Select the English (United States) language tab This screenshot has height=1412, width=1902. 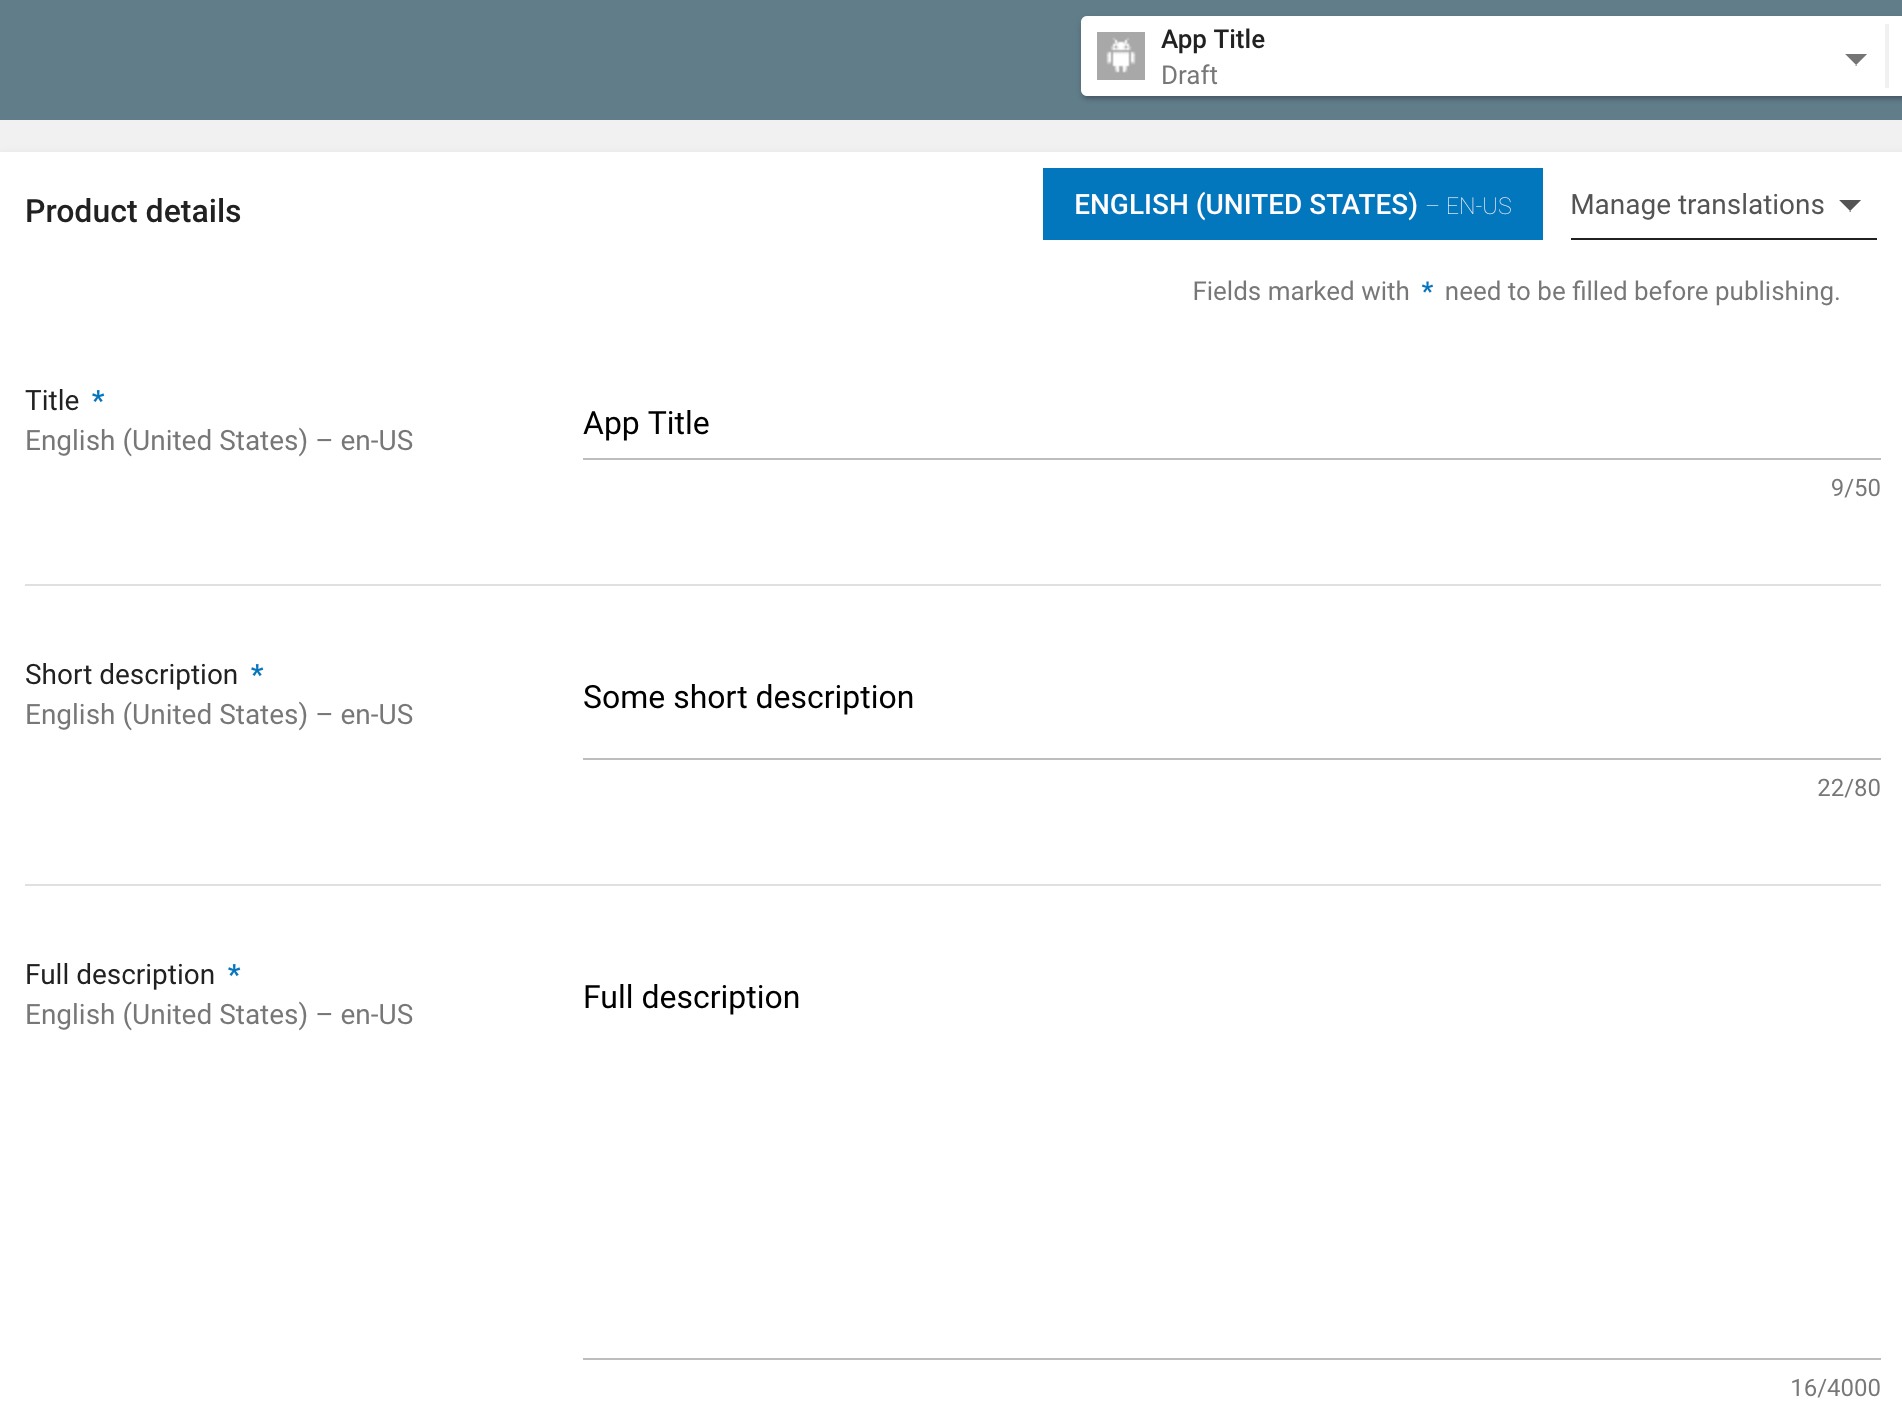coord(1292,204)
